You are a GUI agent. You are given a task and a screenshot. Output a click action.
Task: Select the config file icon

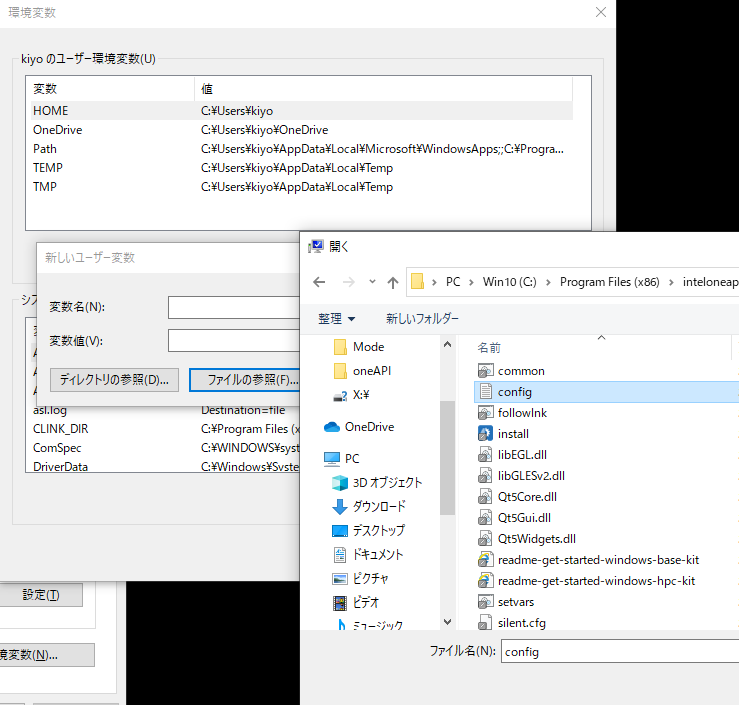point(485,392)
